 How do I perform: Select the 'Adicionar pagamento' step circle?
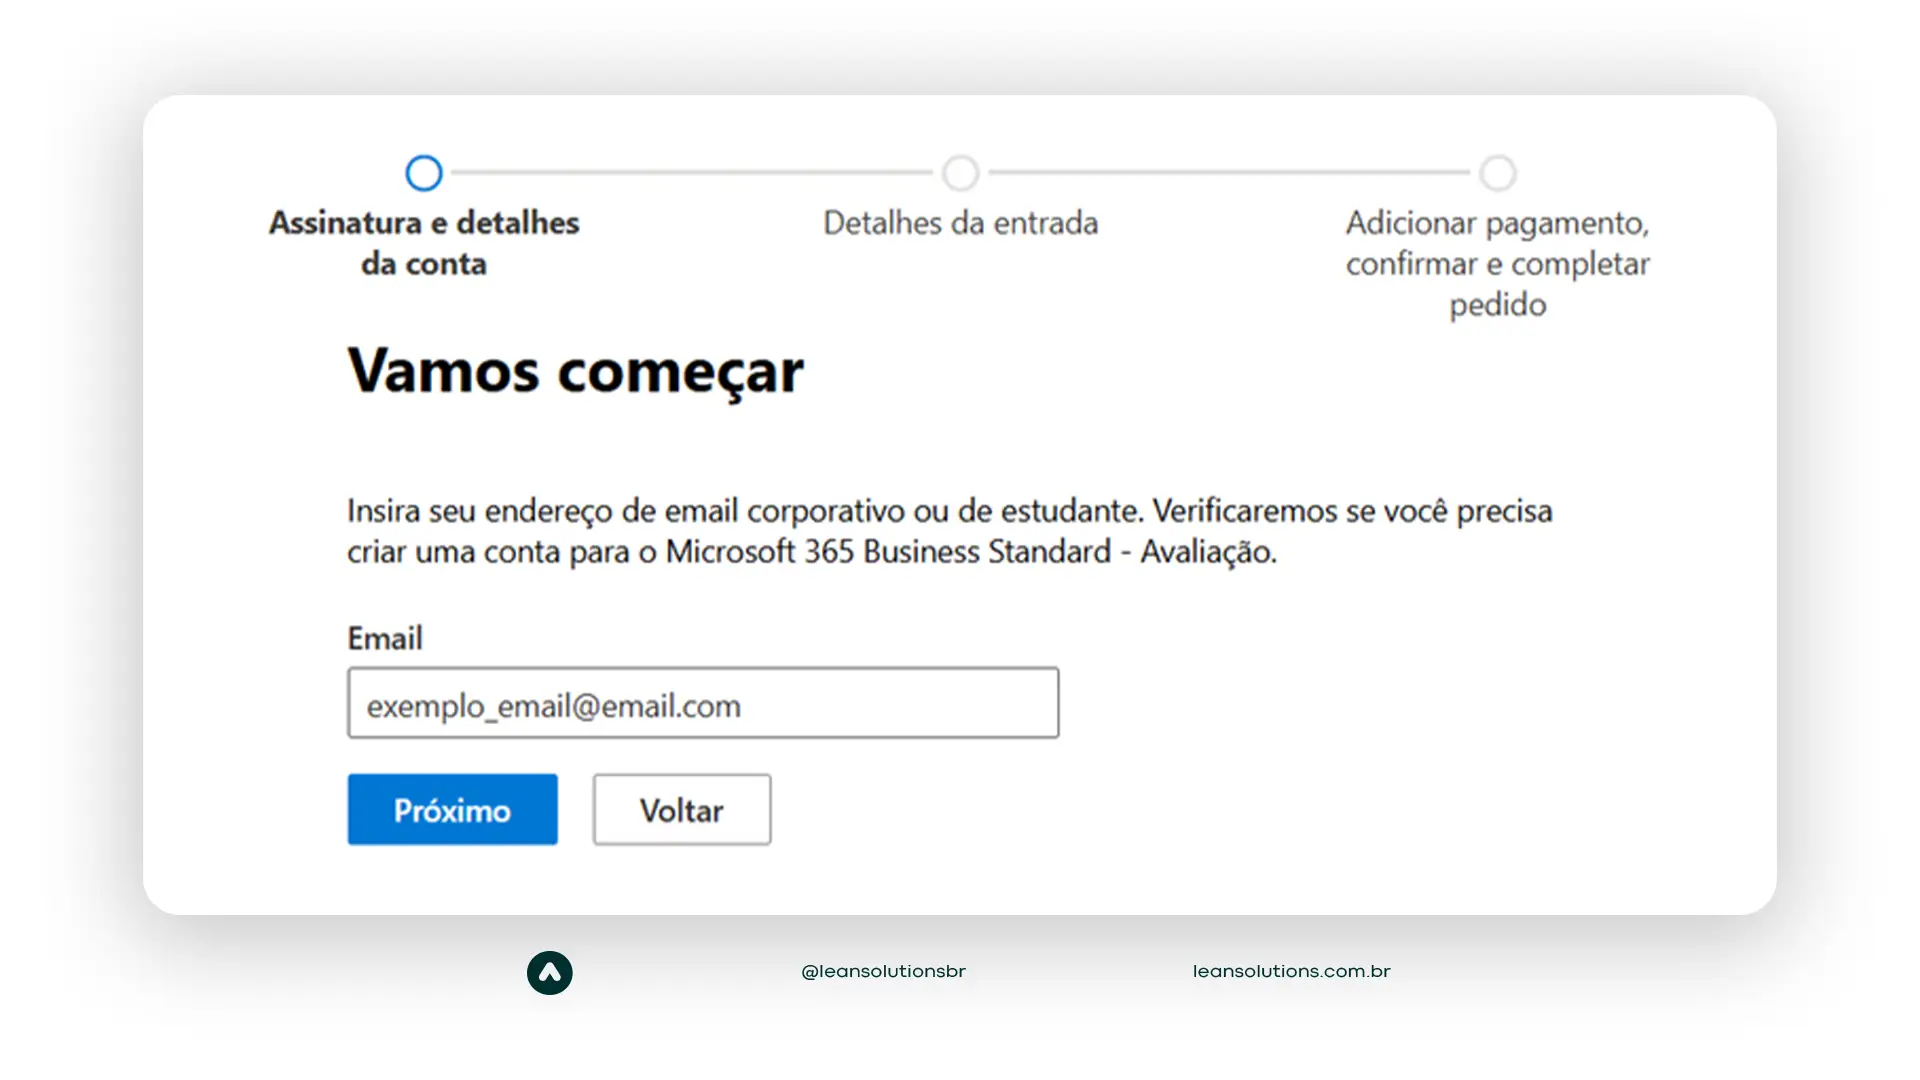tap(1498, 173)
